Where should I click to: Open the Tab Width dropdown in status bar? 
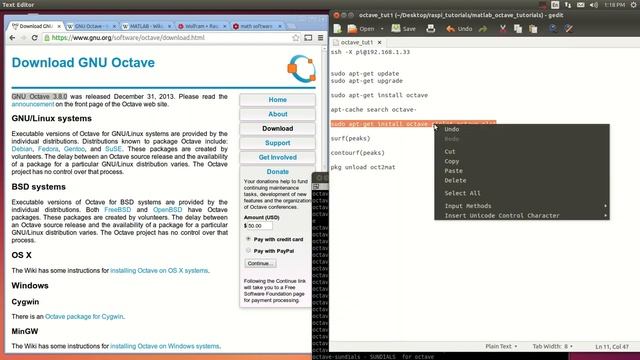click(552, 346)
